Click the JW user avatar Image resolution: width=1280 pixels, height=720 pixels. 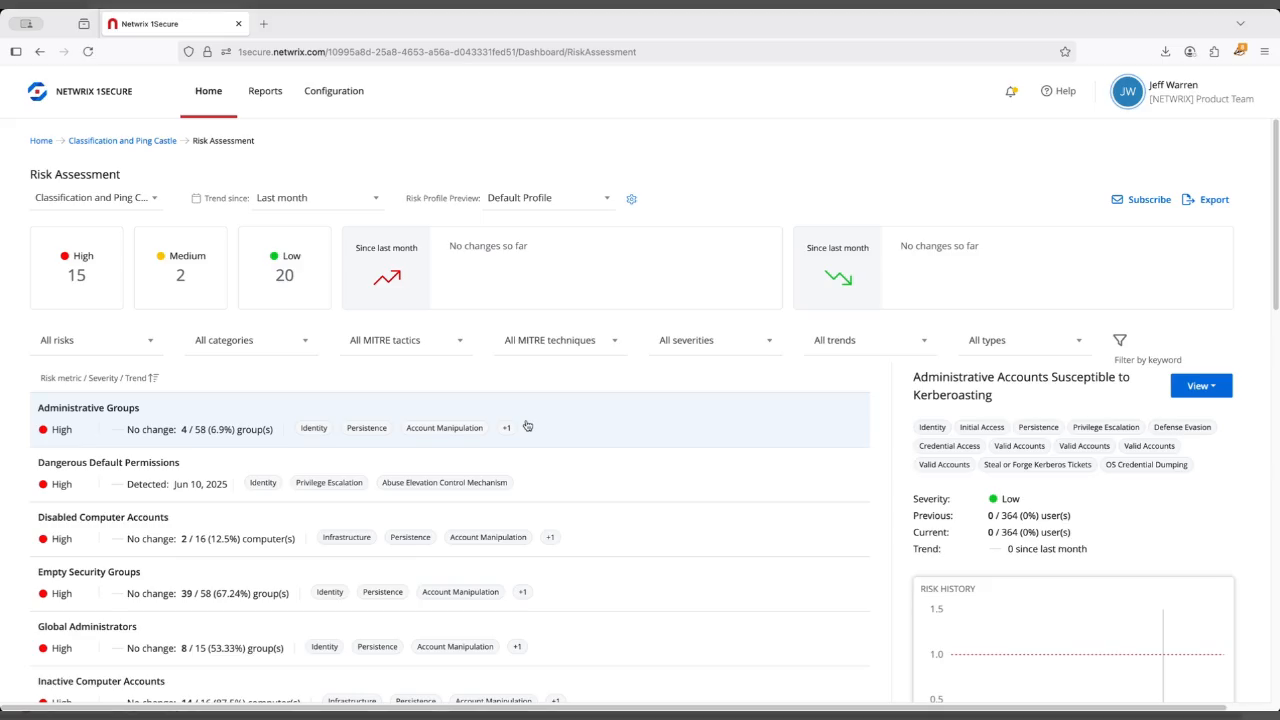[1127, 91]
